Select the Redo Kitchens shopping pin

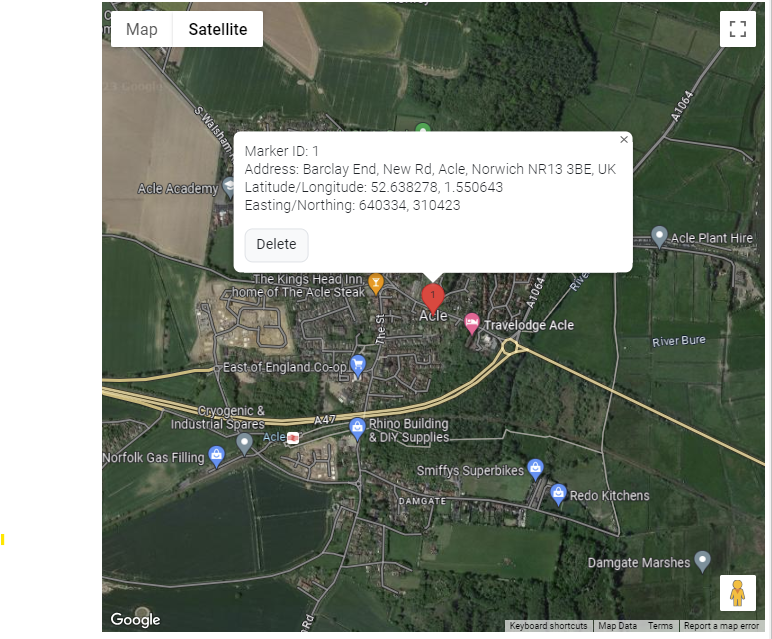click(x=558, y=493)
